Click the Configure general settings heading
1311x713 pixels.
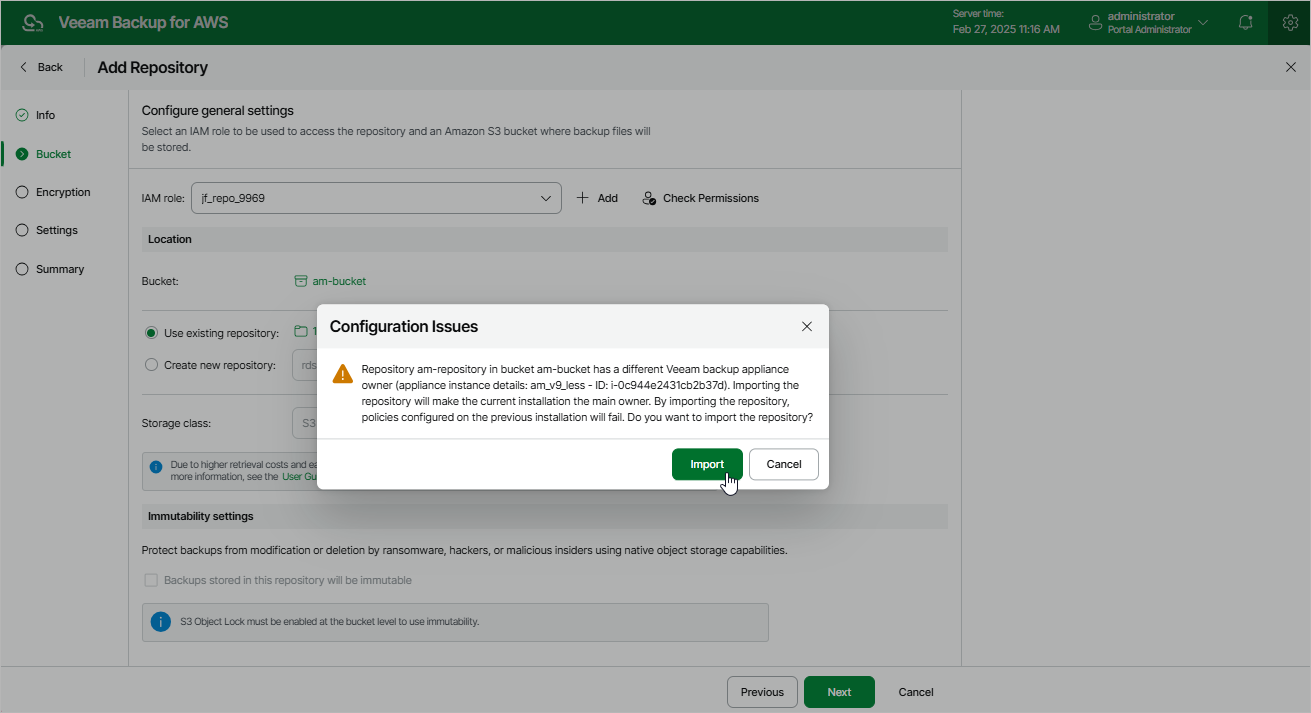[218, 110]
